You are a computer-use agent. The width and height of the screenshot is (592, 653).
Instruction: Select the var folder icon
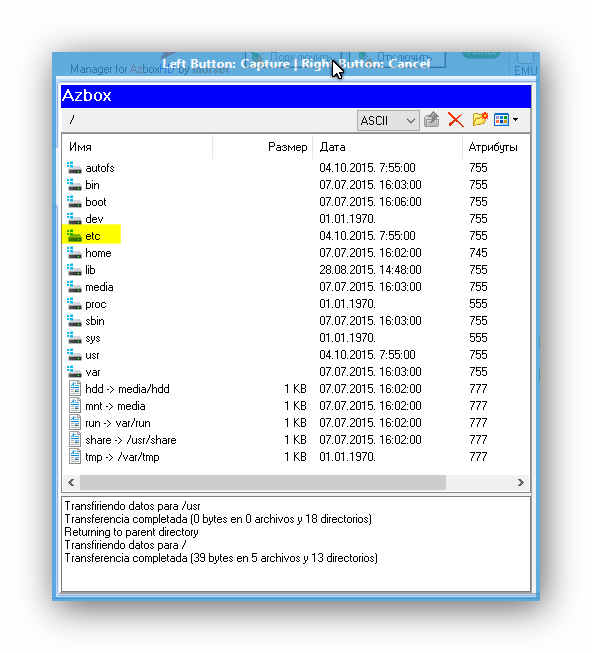click(x=74, y=371)
